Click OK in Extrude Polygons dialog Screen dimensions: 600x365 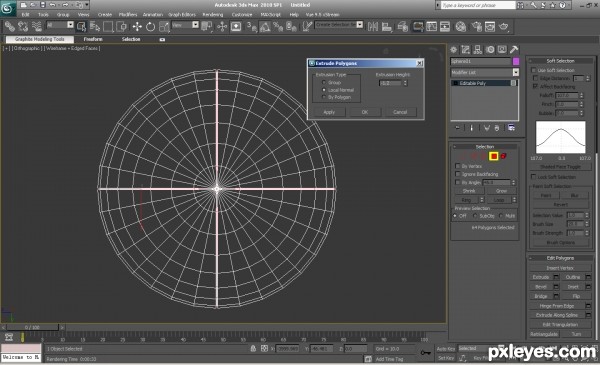click(365, 112)
